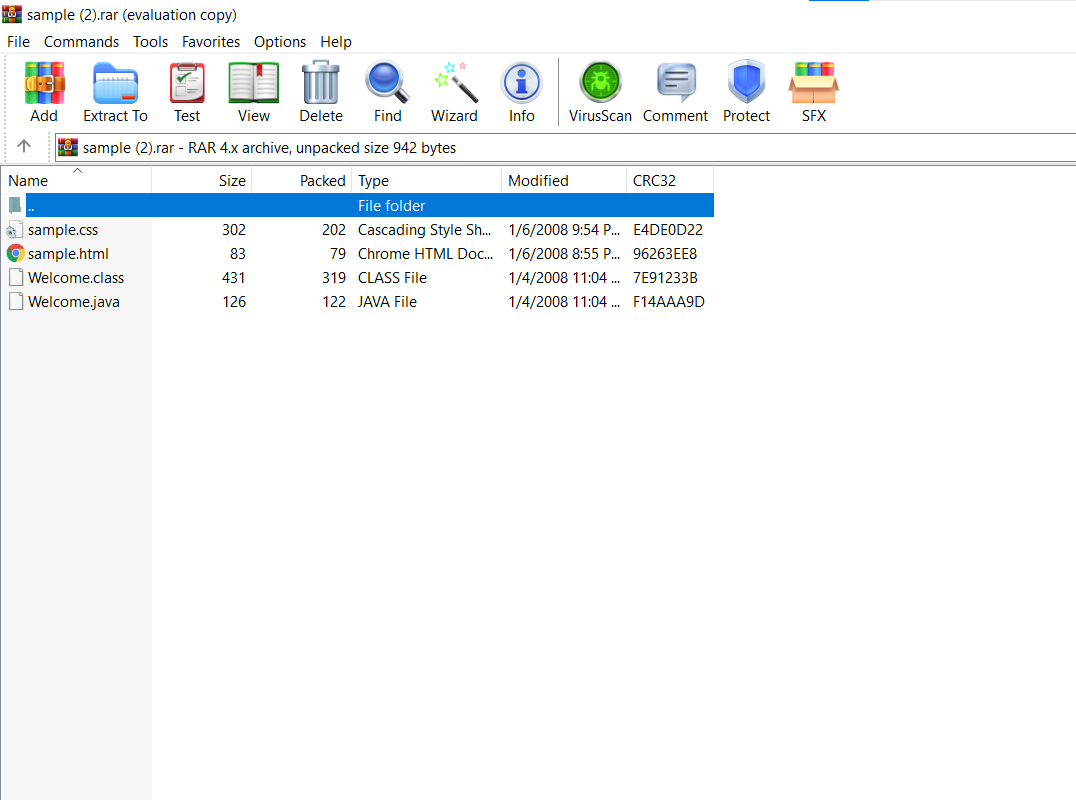Click the Add archive toolbar icon
The image size is (1076, 800).
[44, 91]
